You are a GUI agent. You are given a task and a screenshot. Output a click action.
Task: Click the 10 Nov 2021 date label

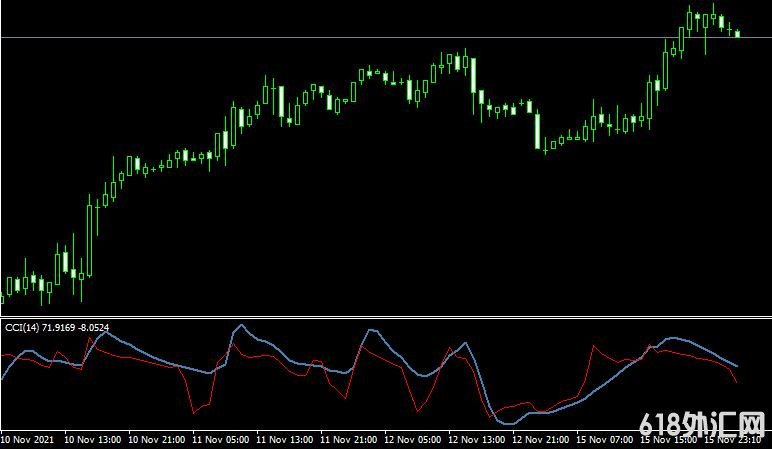click(x=29, y=439)
